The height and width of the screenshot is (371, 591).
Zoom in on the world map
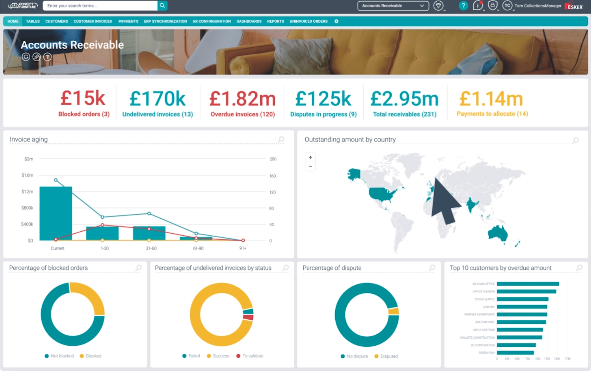tap(310, 157)
